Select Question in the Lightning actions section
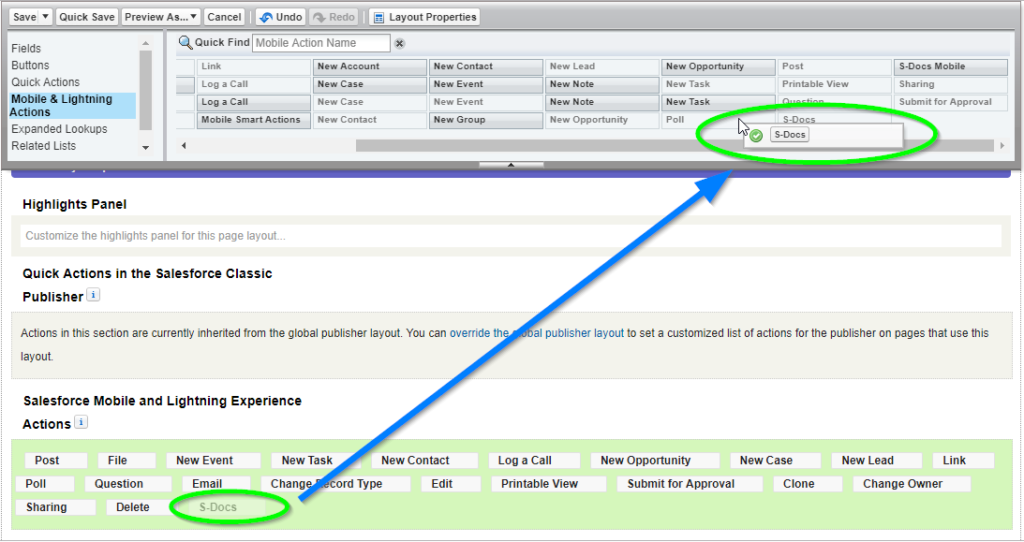Screen dimensions: 1024x542 [x=128, y=484]
